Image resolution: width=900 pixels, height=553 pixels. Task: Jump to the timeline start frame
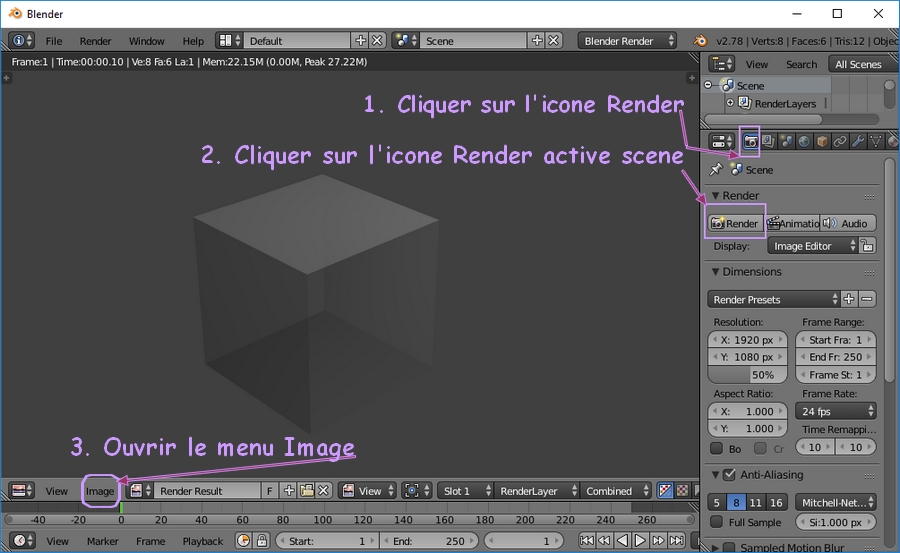[587, 541]
